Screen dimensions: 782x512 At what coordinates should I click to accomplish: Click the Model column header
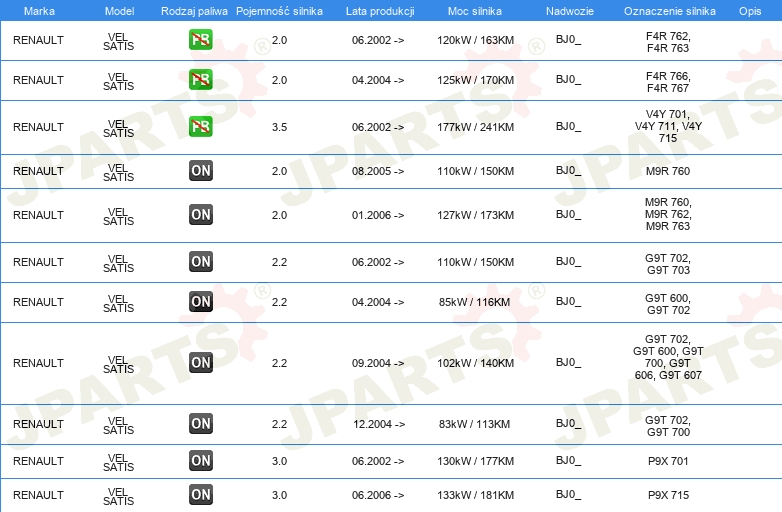tap(120, 11)
